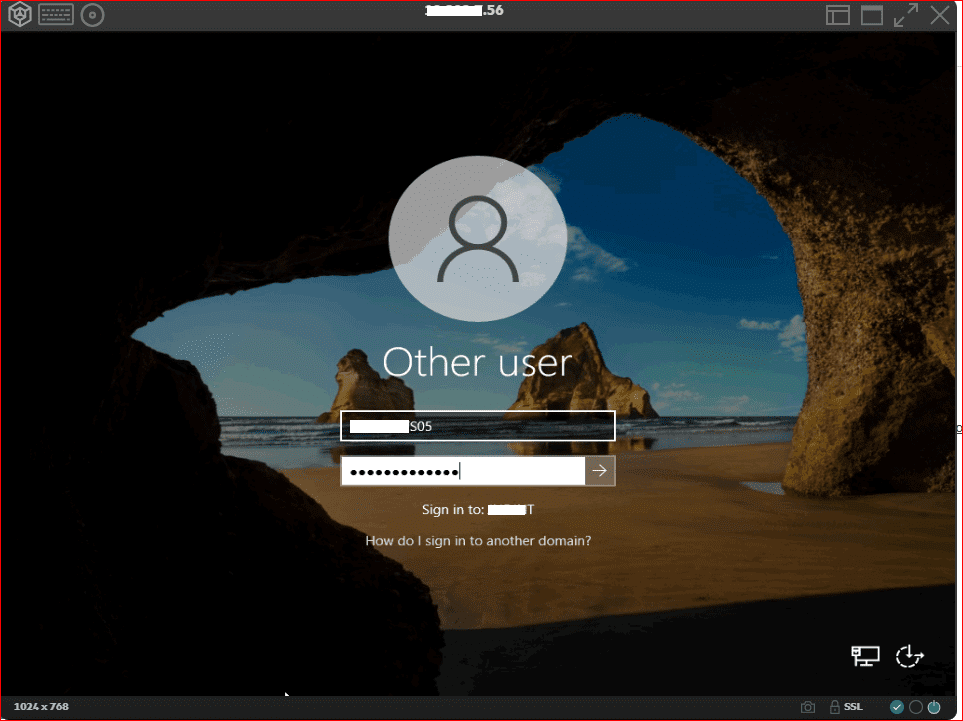The height and width of the screenshot is (721, 963).
Task: Click the checkmark health status indicator
Action: (x=897, y=707)
